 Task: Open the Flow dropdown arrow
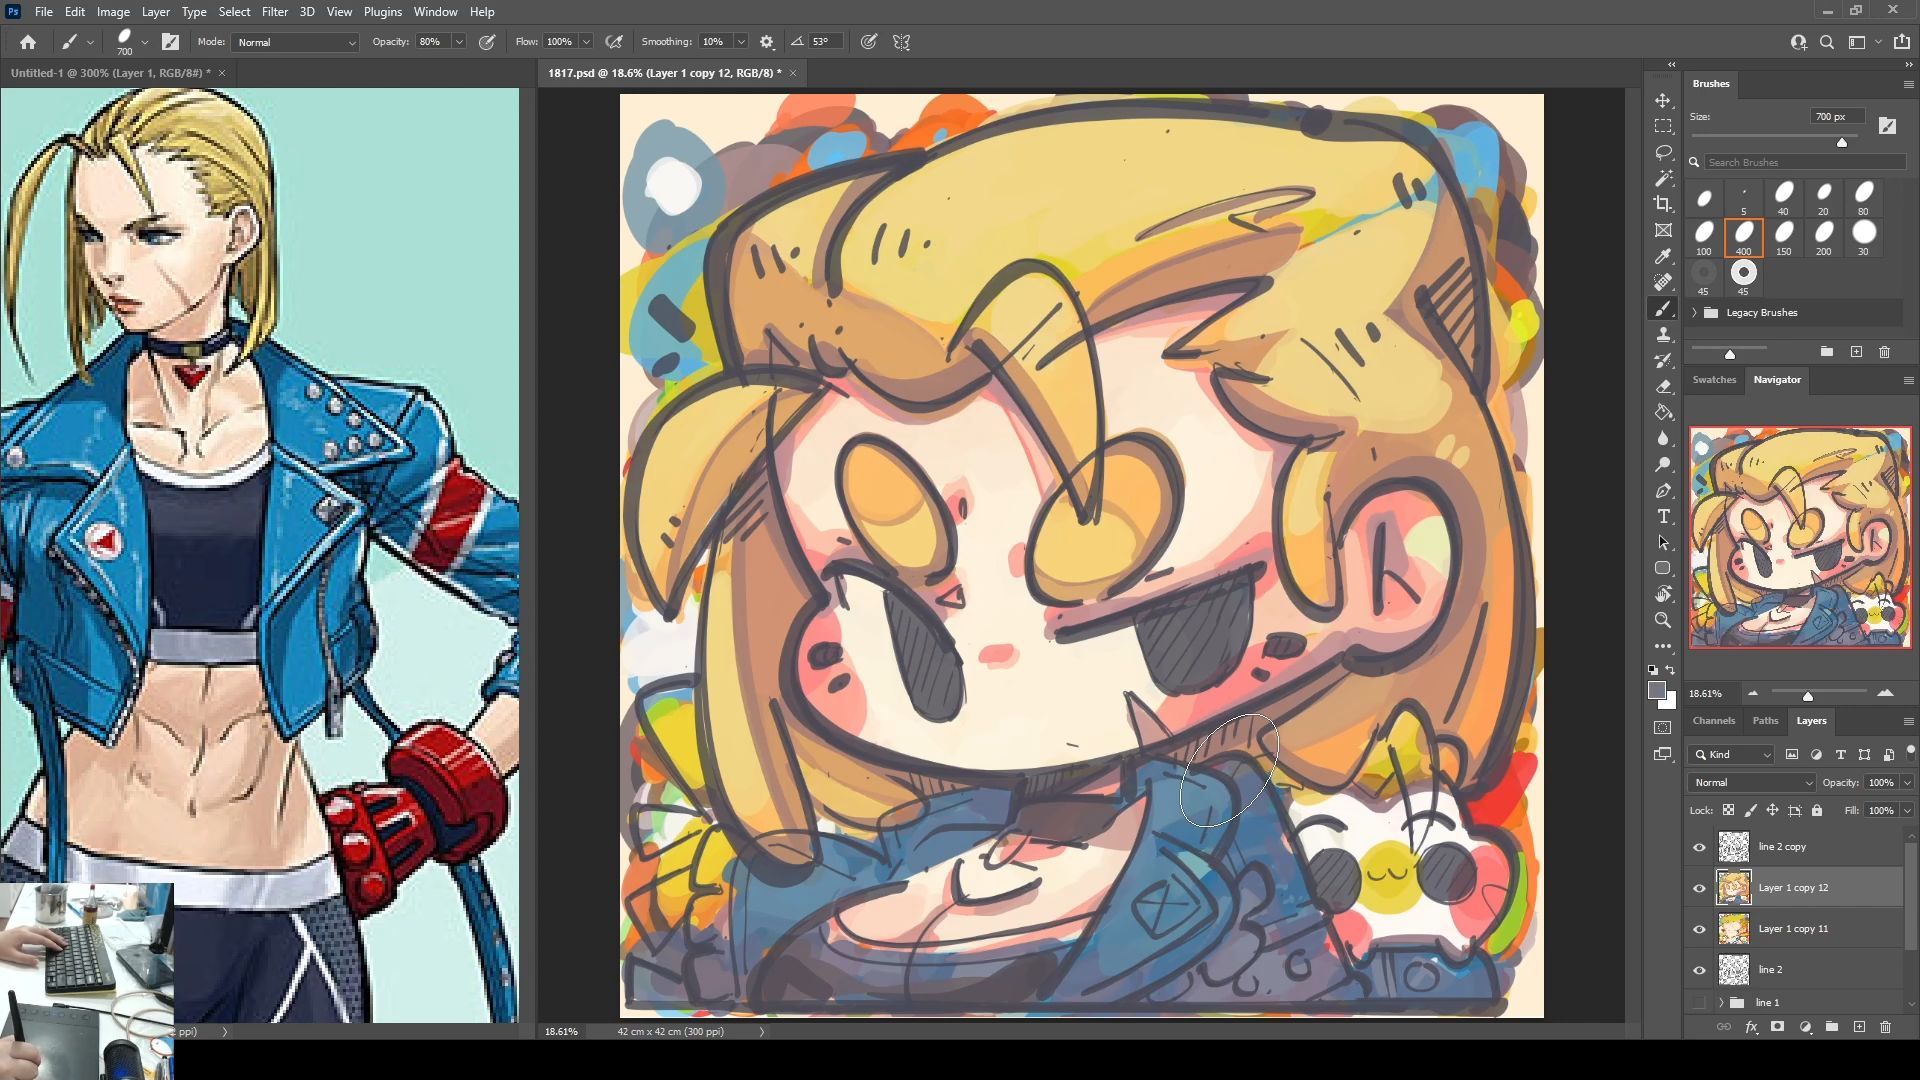(x=586, y=42)
